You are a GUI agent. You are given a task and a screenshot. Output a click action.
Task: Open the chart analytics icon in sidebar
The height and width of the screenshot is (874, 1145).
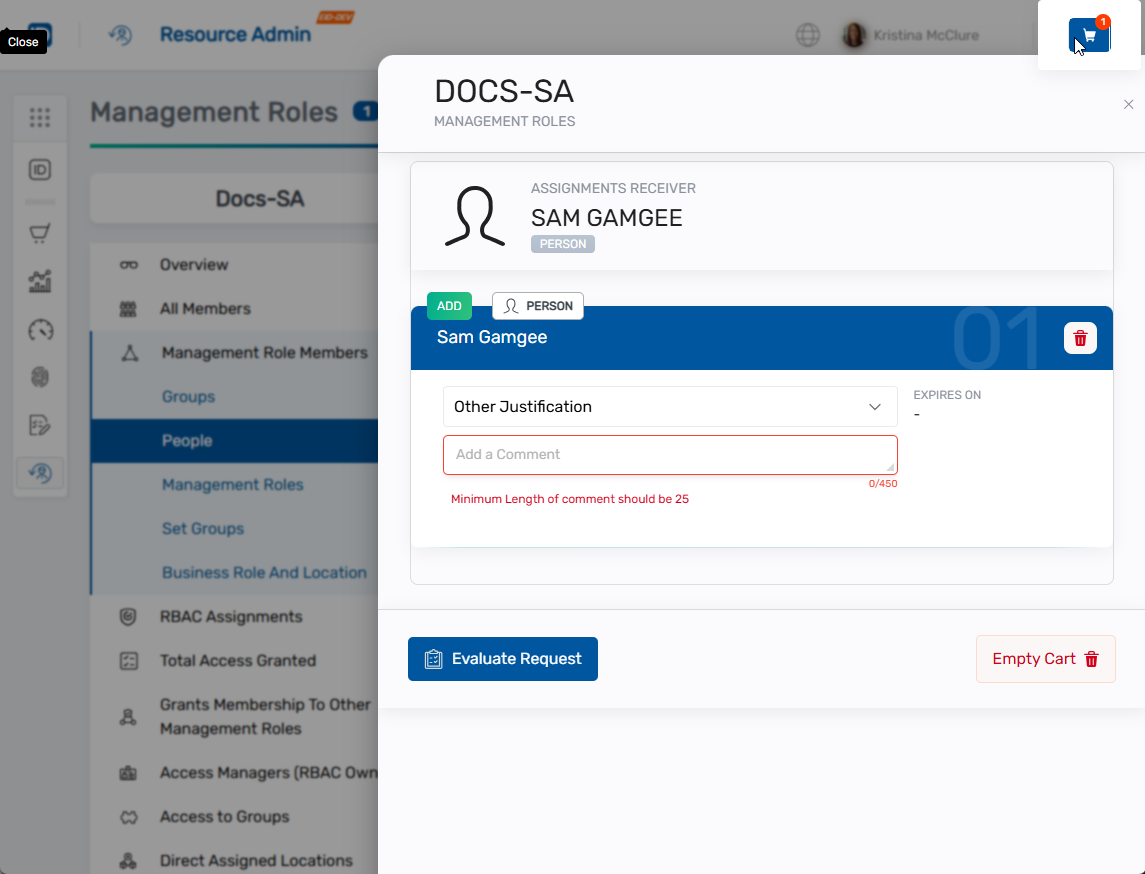[x=40, y=282]
